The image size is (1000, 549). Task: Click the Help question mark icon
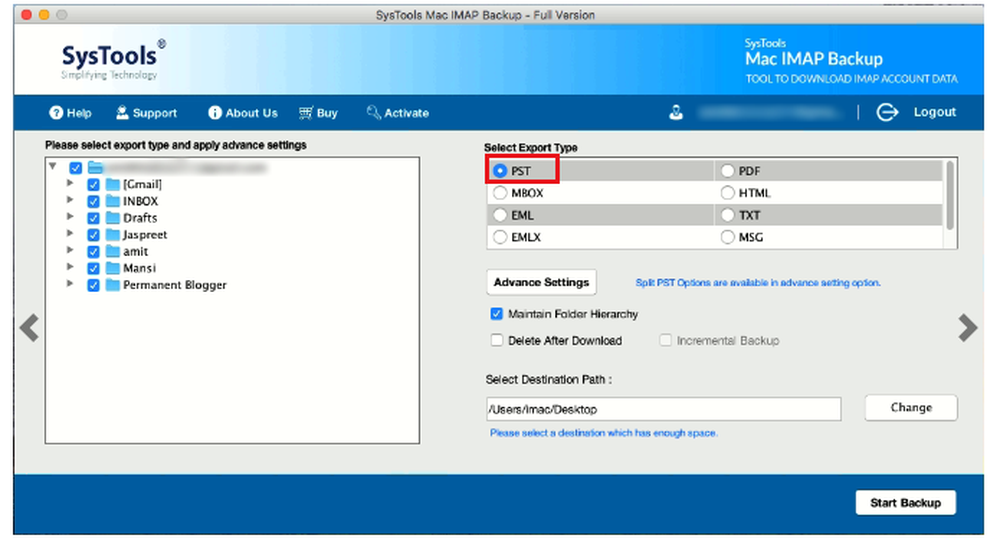click(56, 113)
